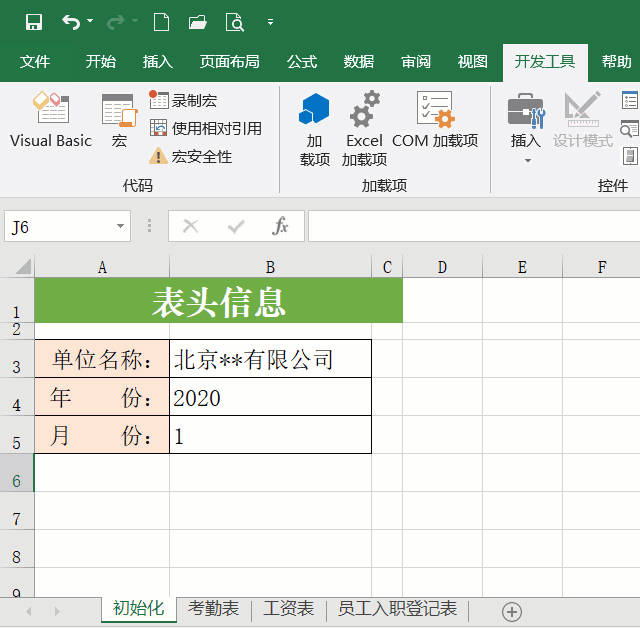
Task: Click the Run Dialog icon in 控件 group
Action: 630,156
